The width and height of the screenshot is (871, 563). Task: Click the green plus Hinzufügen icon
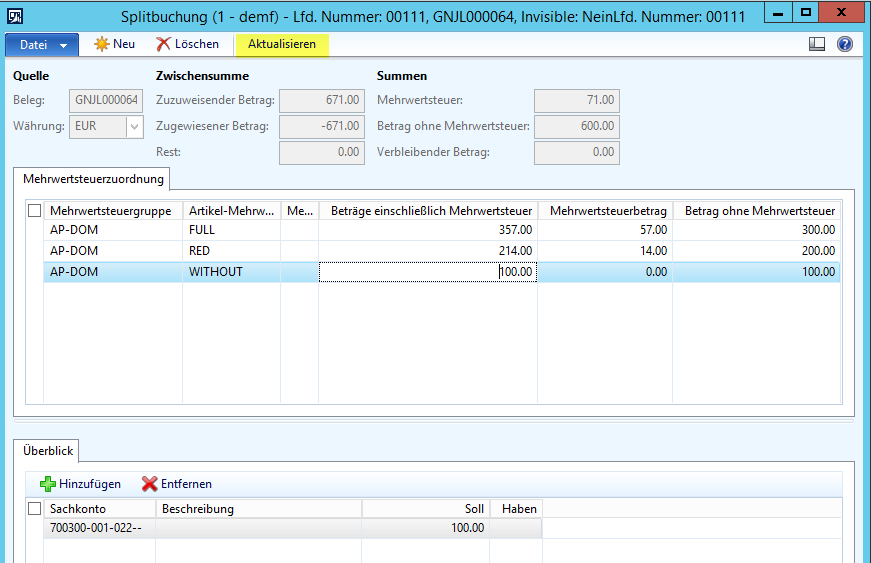click(x=47, y=484)
